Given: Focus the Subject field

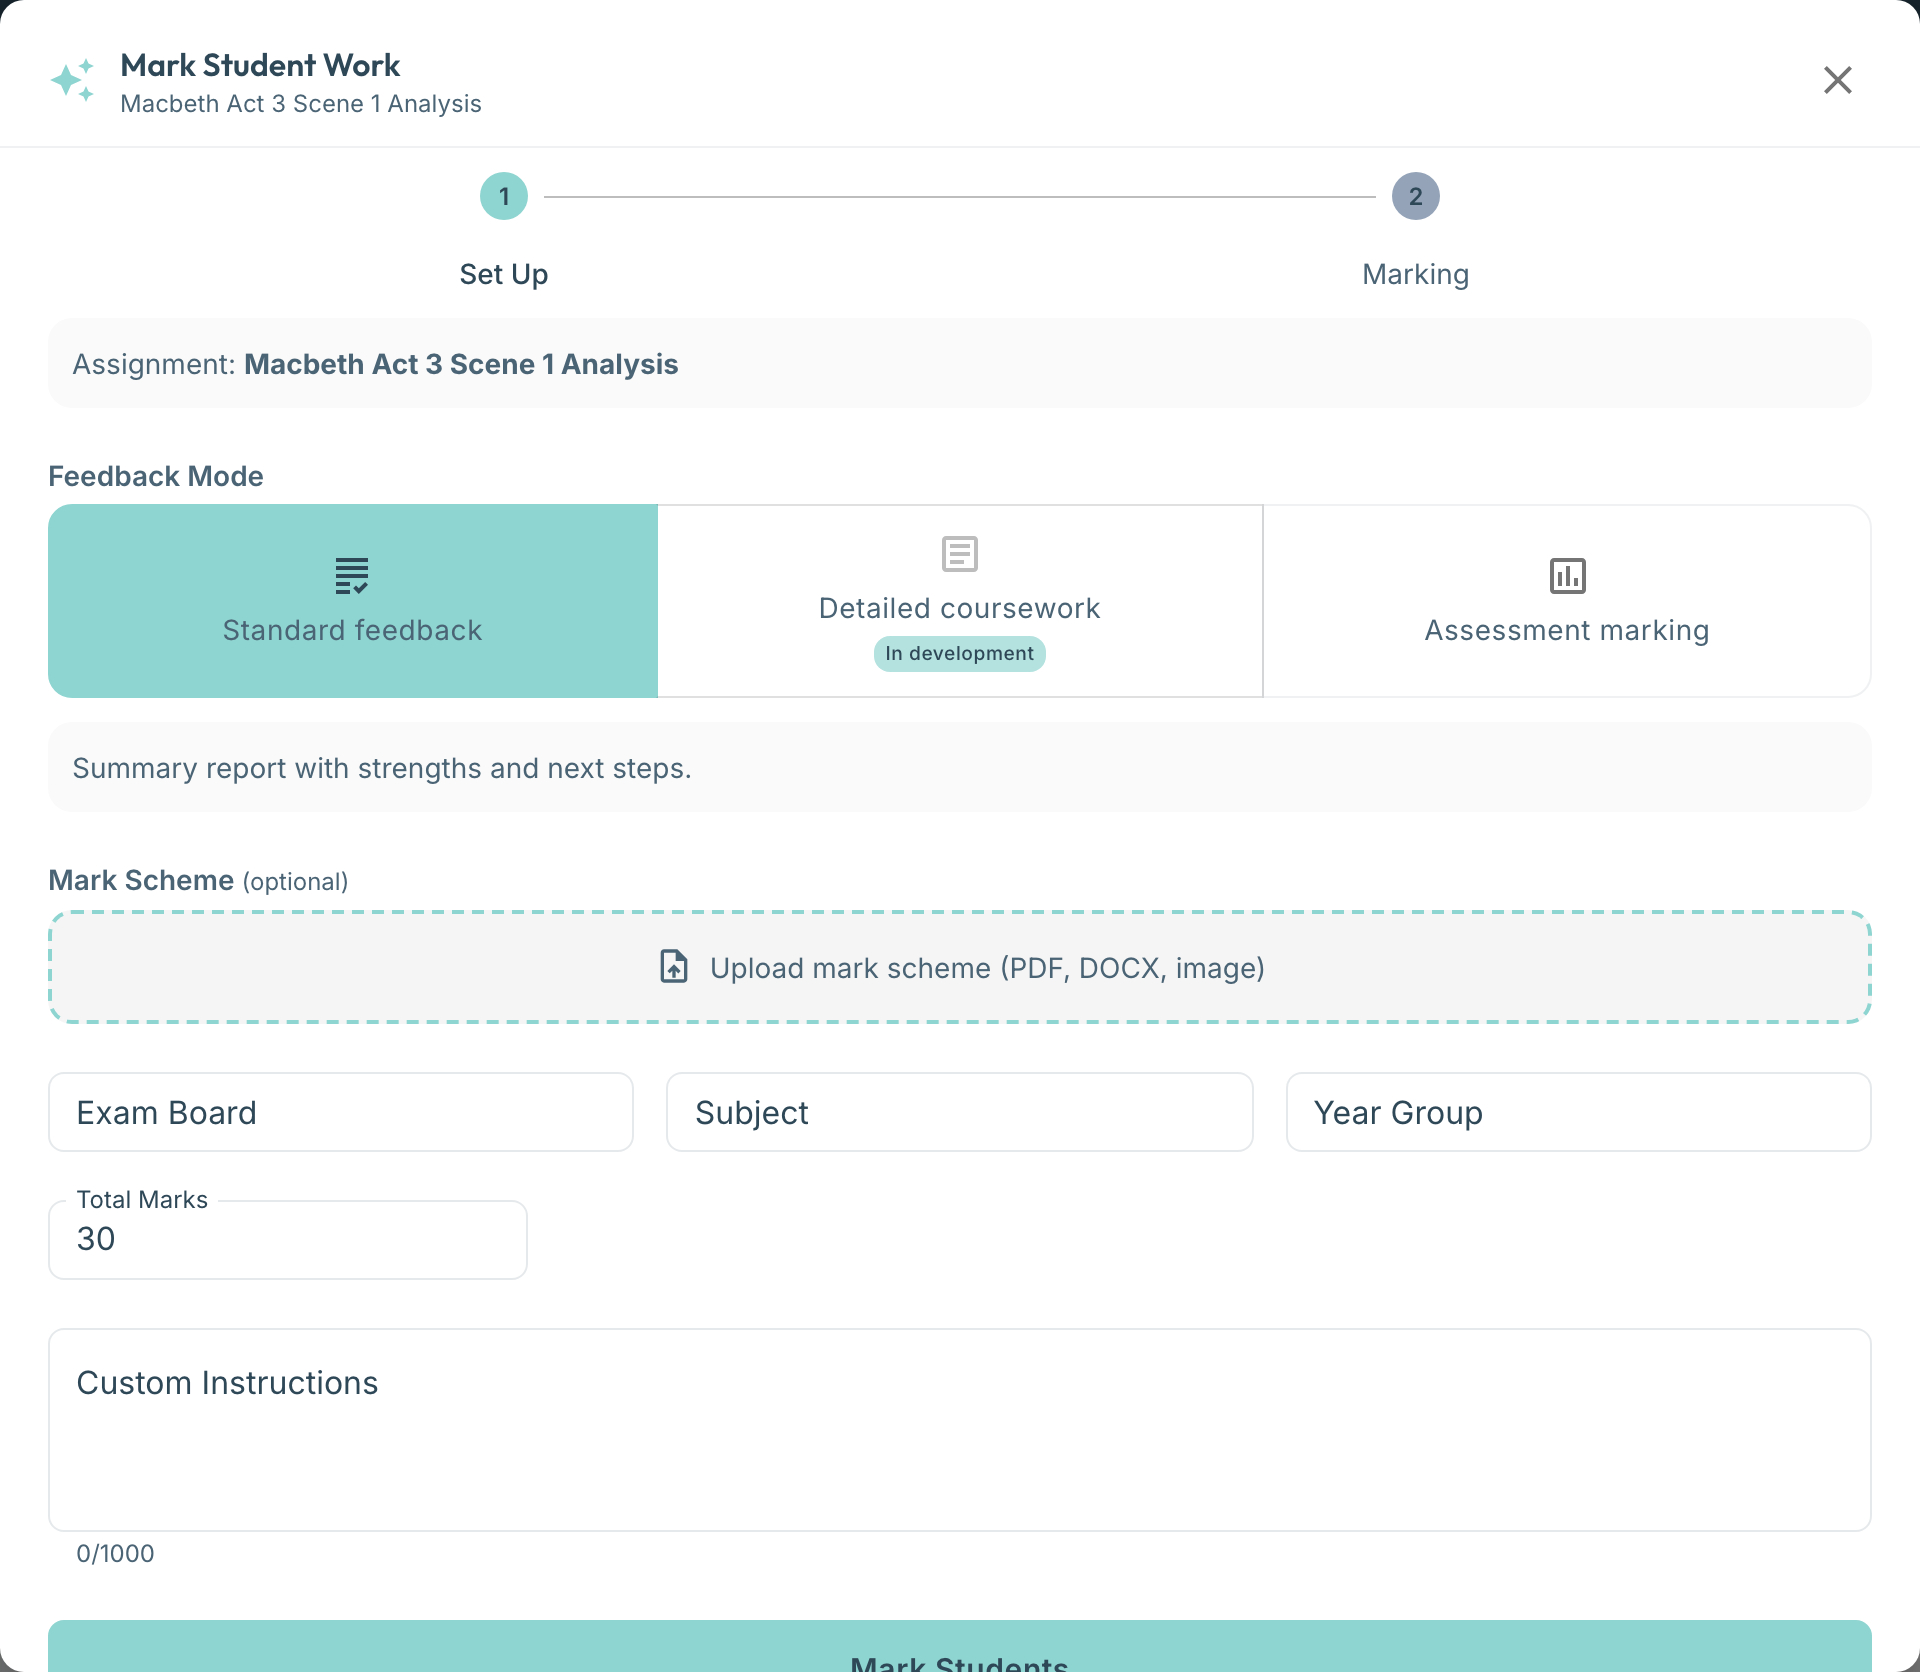Looking at the screenshot, I should [x=960, y=1112].
